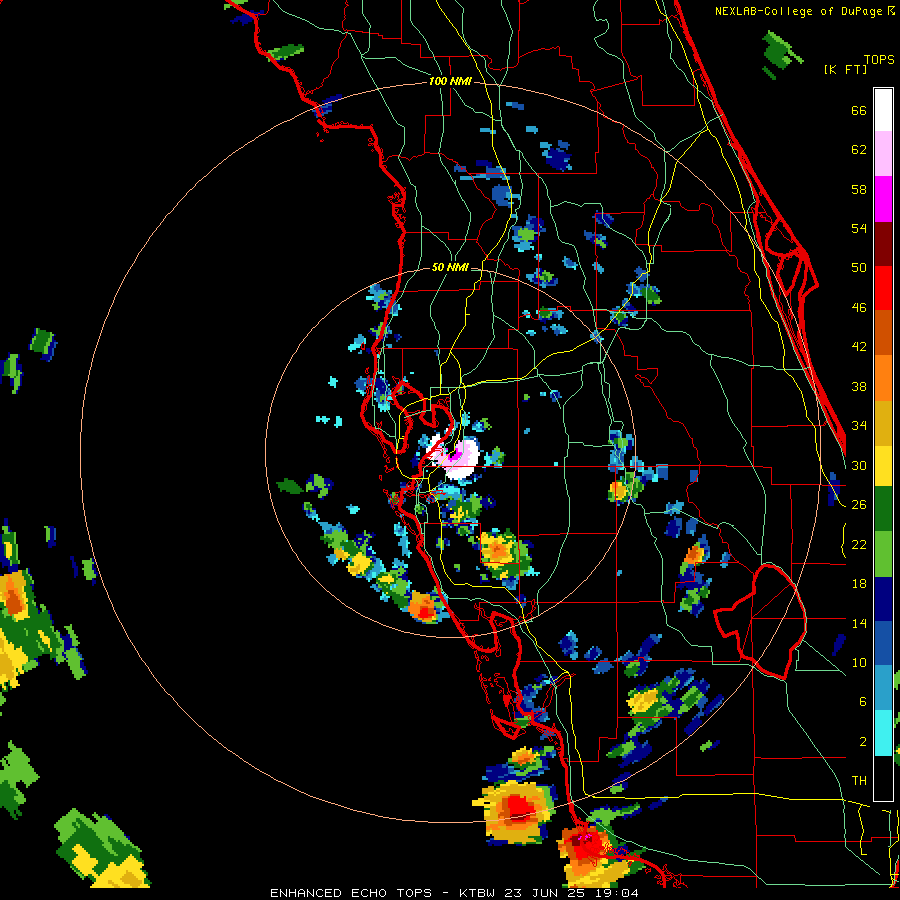This screenshot has height=900, width=900.
Task: Pick the navy blue legend swatch
Action: point(883,599)
